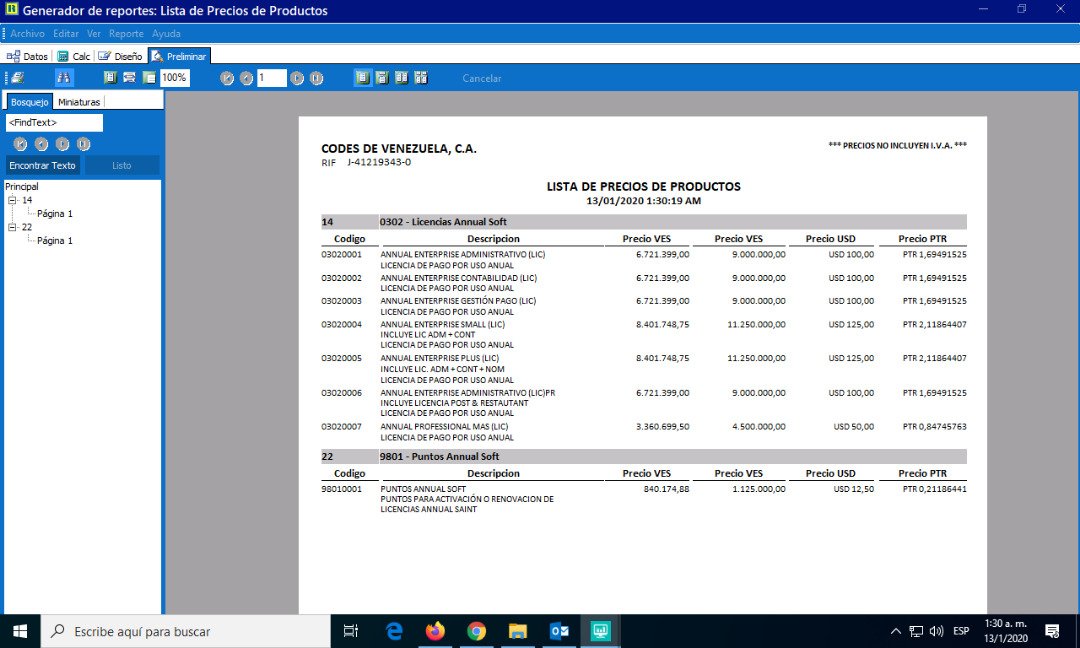Open the Ayuda menu
This screenshot has height=648, width=1080.
tap(166, 33)
